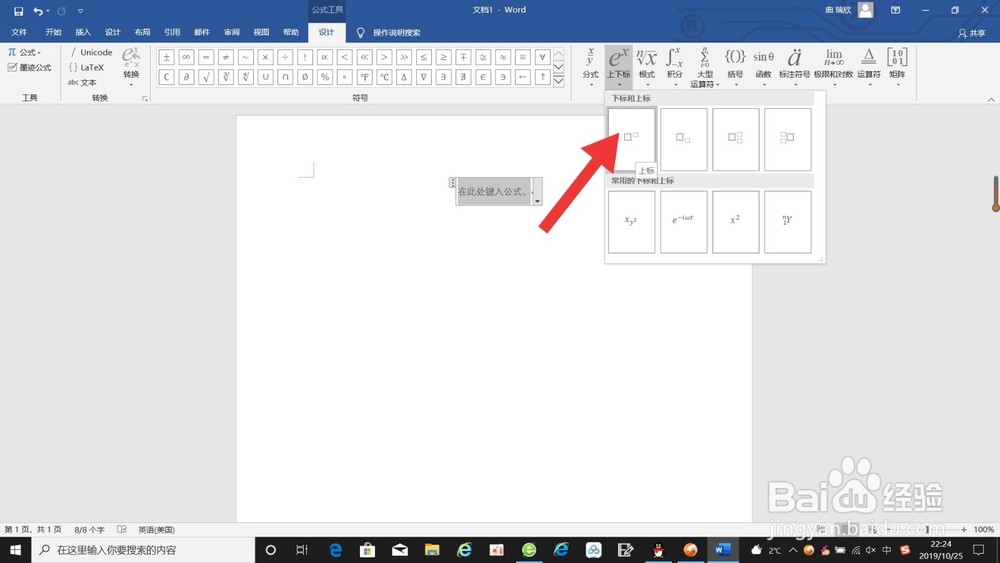Open the 公式 (Equation) dropdown
The height and width of the screenshot is (563, 1000).
24,52
